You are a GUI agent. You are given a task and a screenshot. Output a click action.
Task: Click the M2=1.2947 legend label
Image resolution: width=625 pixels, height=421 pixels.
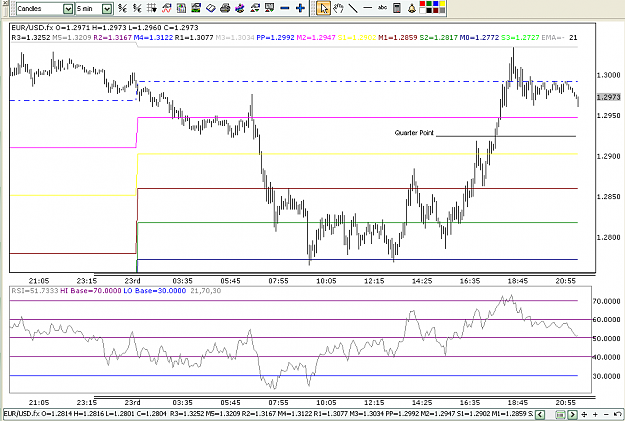[316, 37]
